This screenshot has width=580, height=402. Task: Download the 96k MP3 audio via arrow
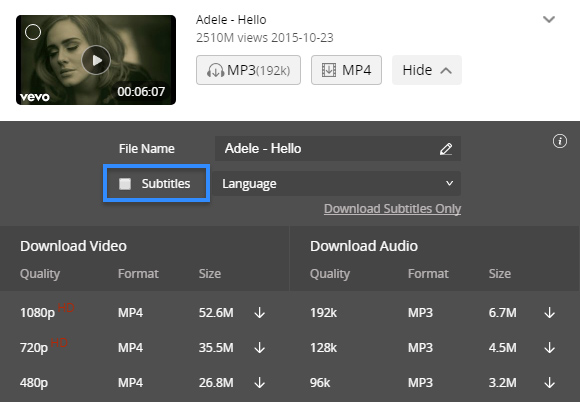550,383
